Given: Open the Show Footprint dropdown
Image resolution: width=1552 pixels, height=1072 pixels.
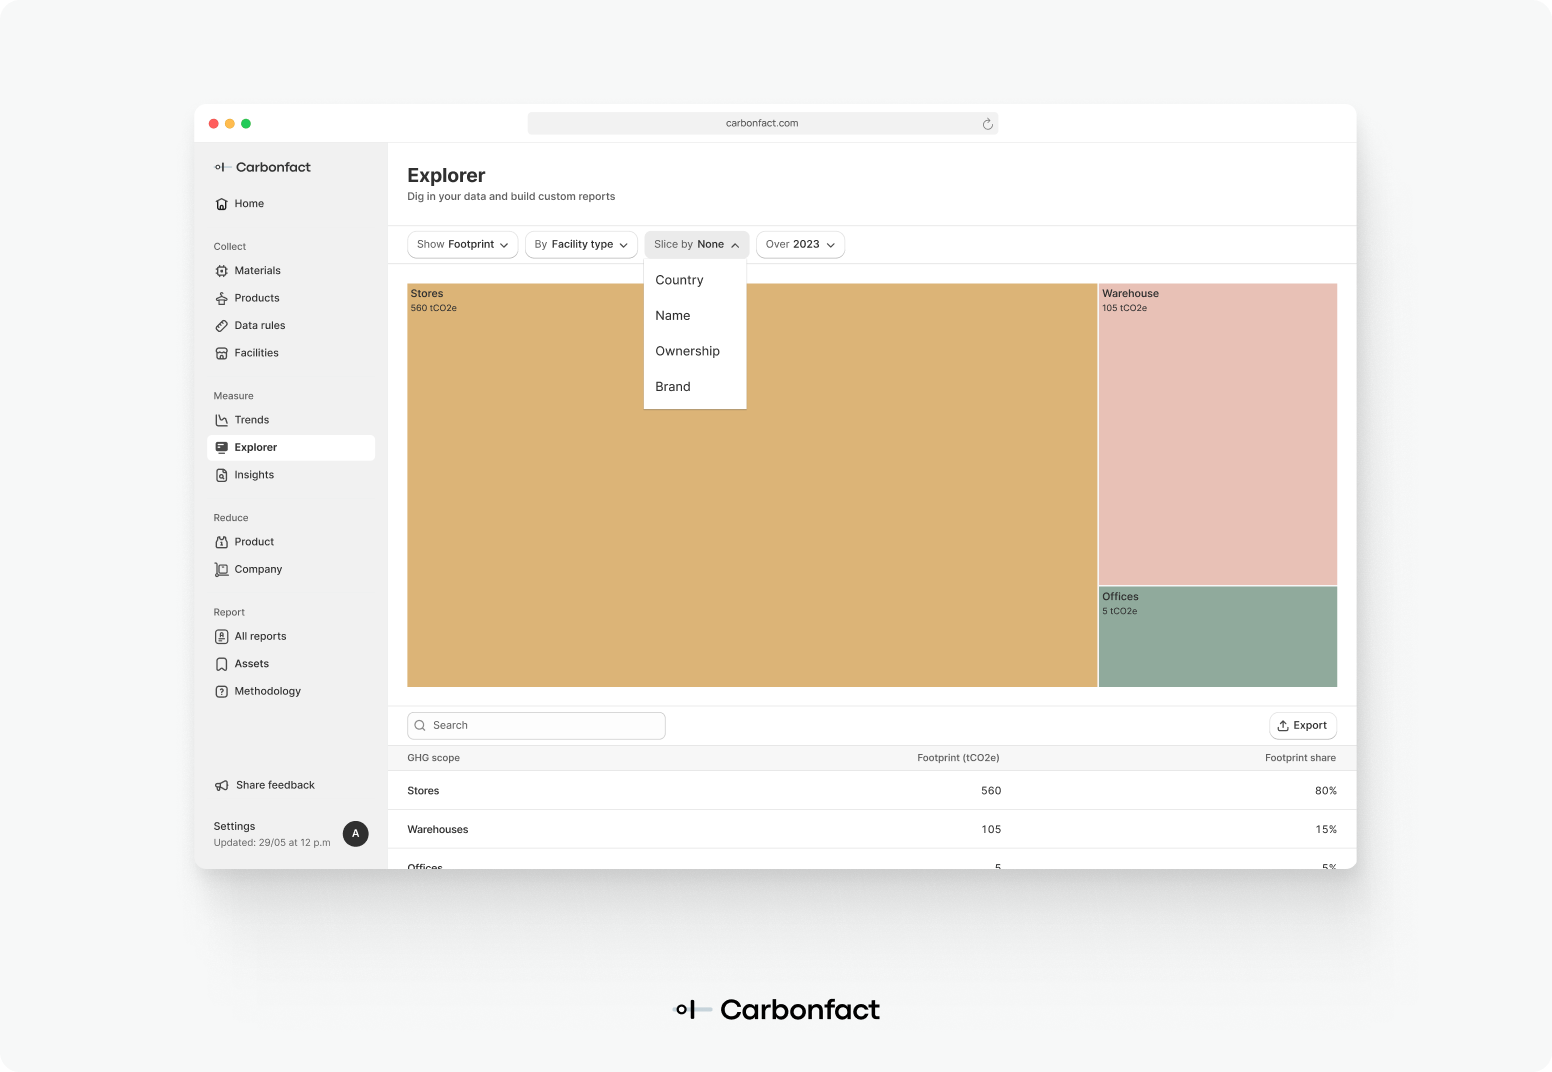Looking at the screenshot, I should 462,245.
